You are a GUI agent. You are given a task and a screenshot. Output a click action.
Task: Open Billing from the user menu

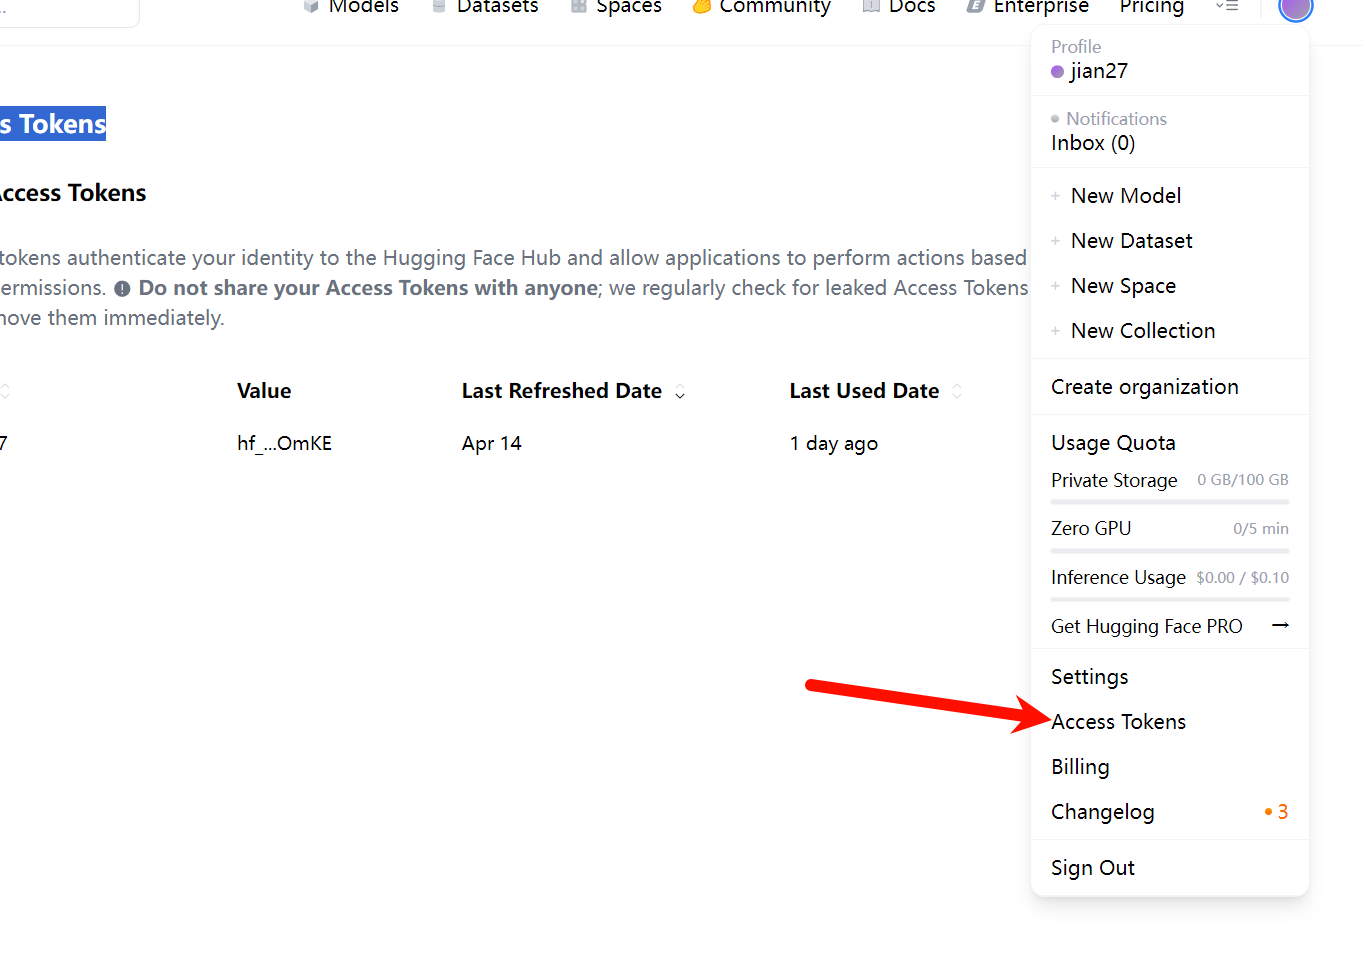tap(1080, 767)
